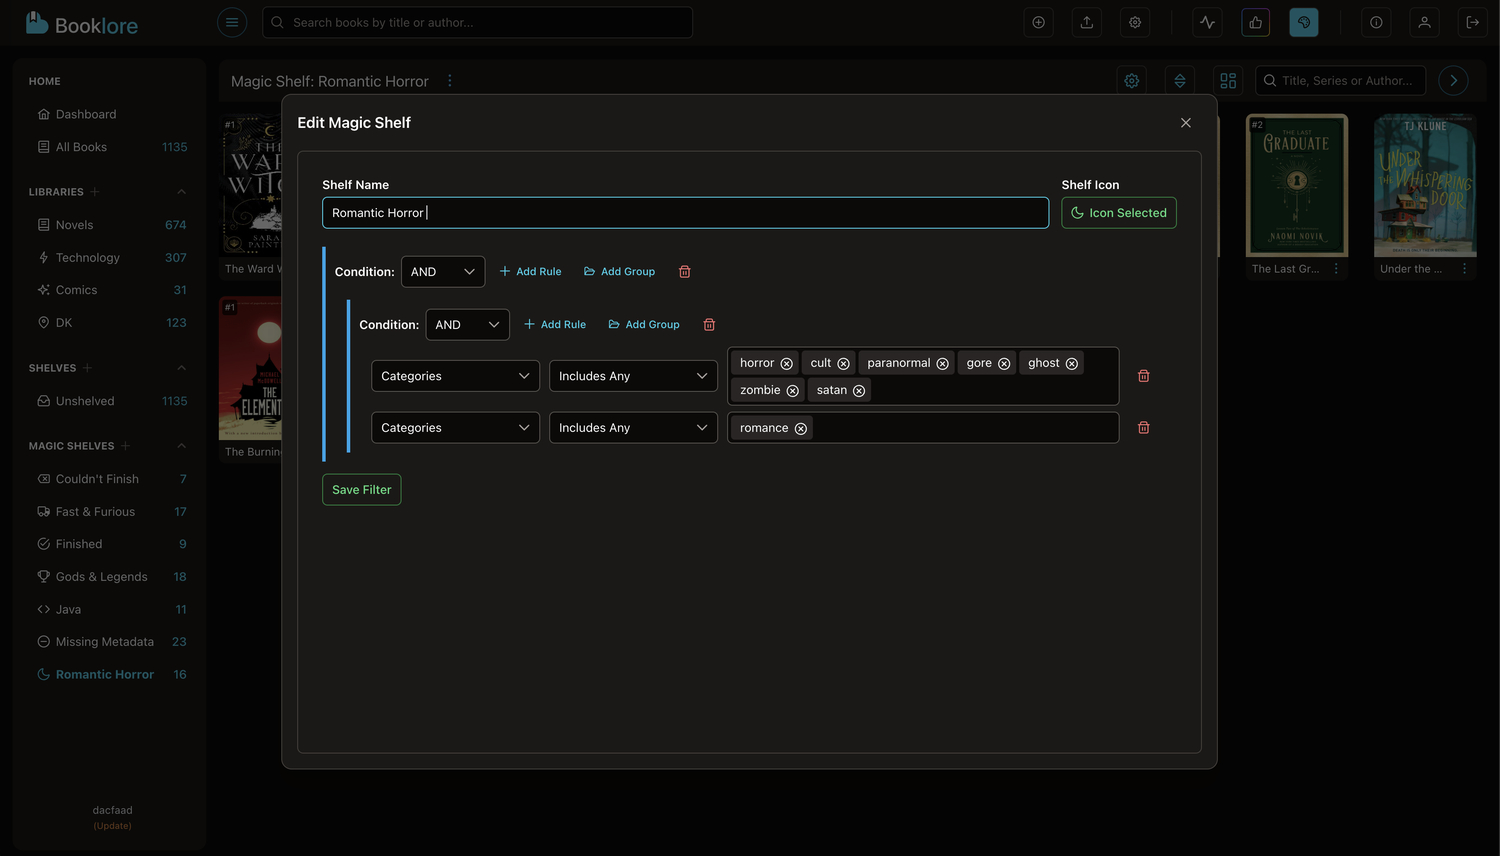Open Gods & Legends magic shelf
Screen dimensions: 1500x856
(101, 577)
